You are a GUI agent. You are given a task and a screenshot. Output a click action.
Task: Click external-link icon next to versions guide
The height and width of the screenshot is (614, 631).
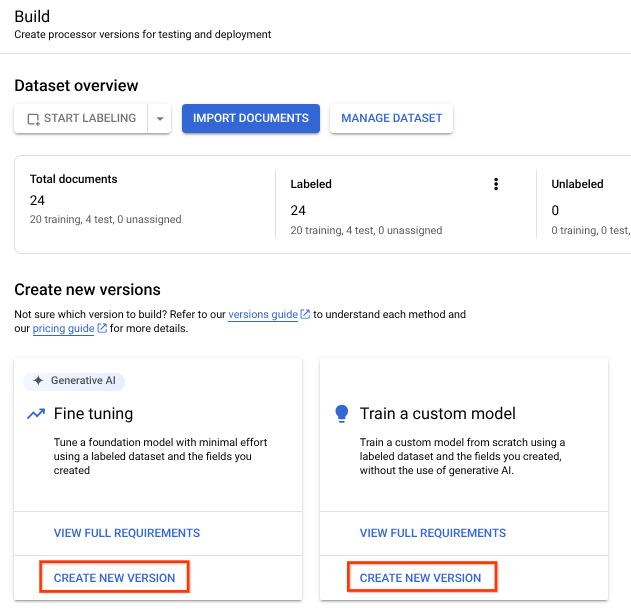(x=305, y=315)
